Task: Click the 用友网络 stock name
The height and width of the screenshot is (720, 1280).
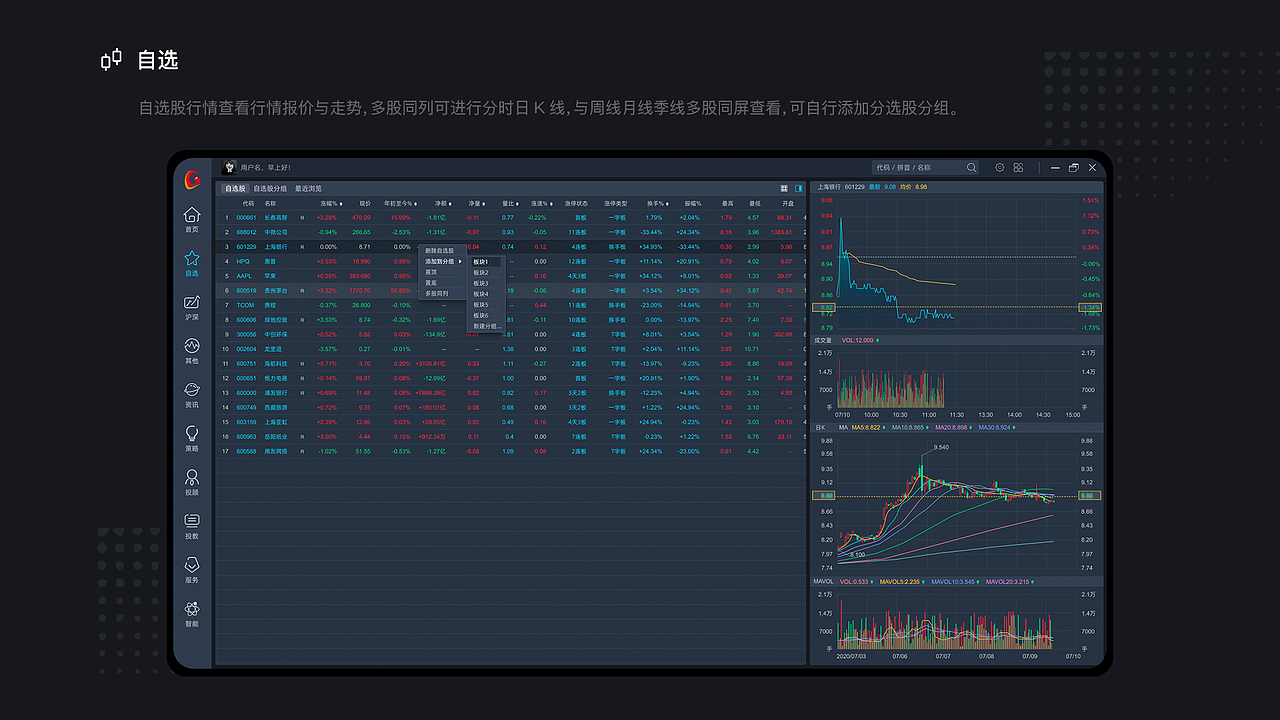Action: pos(276,451)
